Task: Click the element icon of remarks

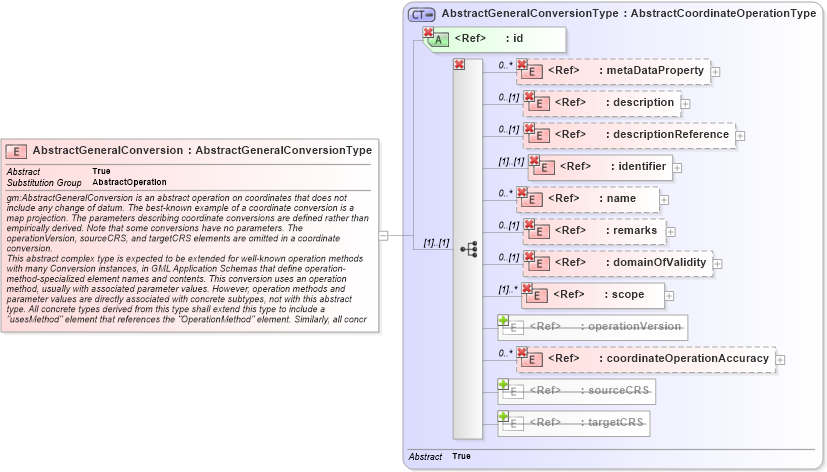Action: [538, 232]
